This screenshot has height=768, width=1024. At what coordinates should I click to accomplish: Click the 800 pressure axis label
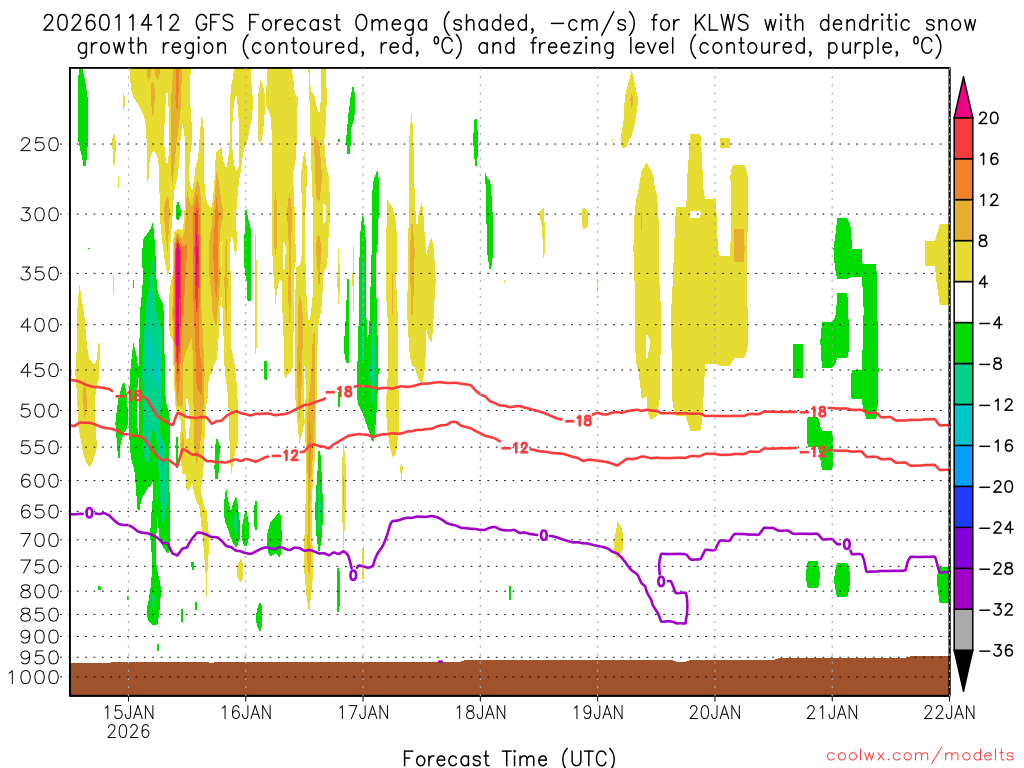click(40, 592)
